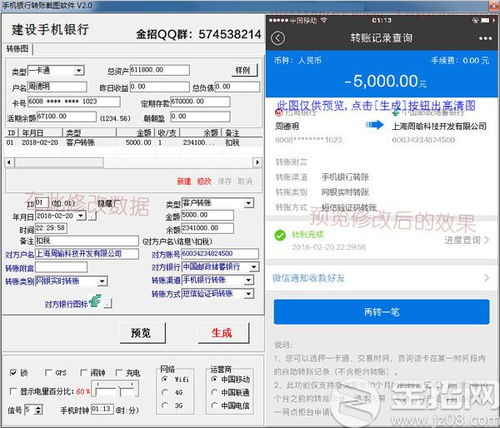500x428 pixels.
Task: Click the table horizontal scrollbar thumb
Action: [x=59, y=162]
